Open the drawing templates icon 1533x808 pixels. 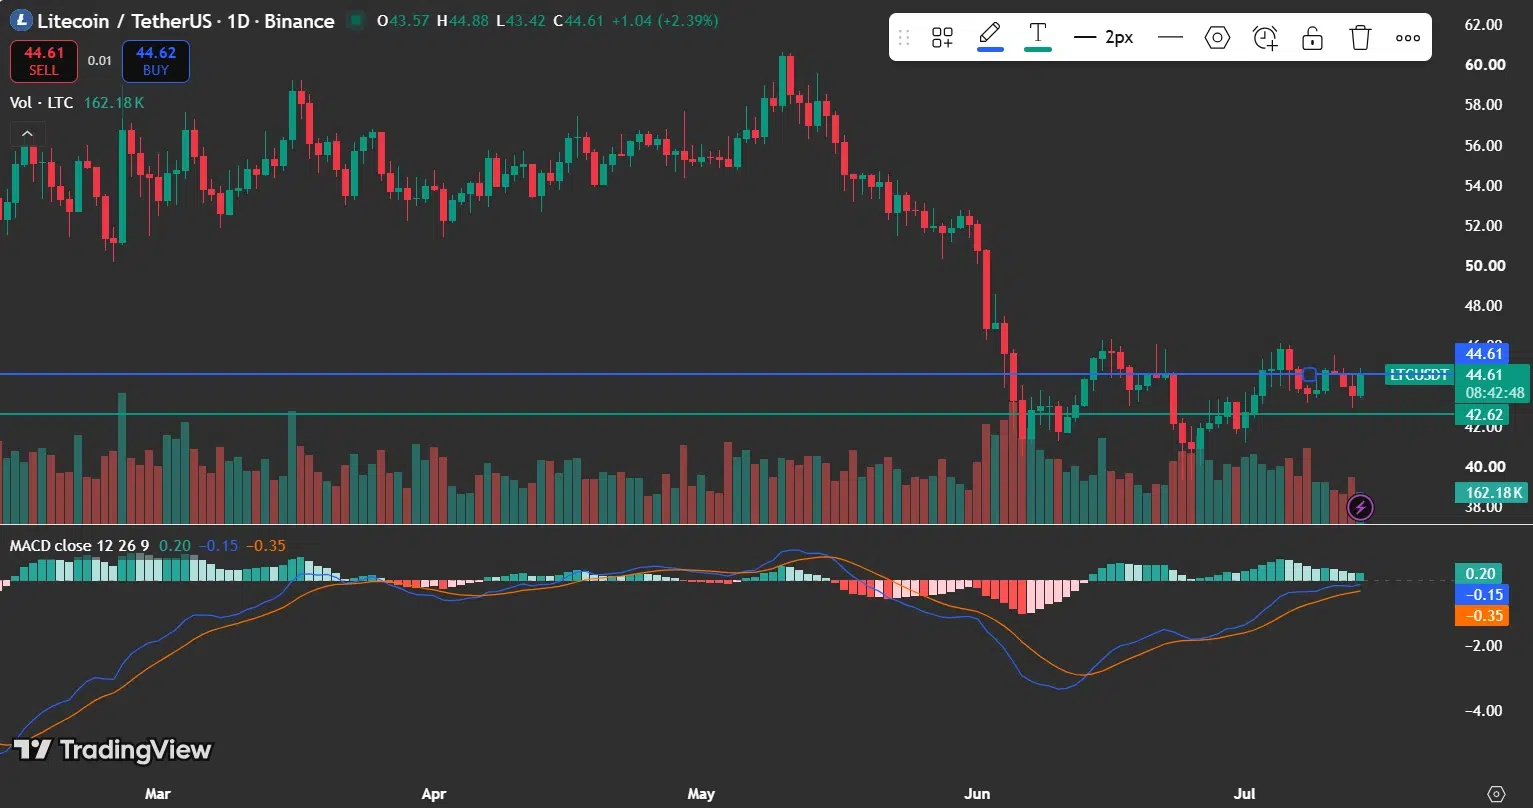[942, 38]
